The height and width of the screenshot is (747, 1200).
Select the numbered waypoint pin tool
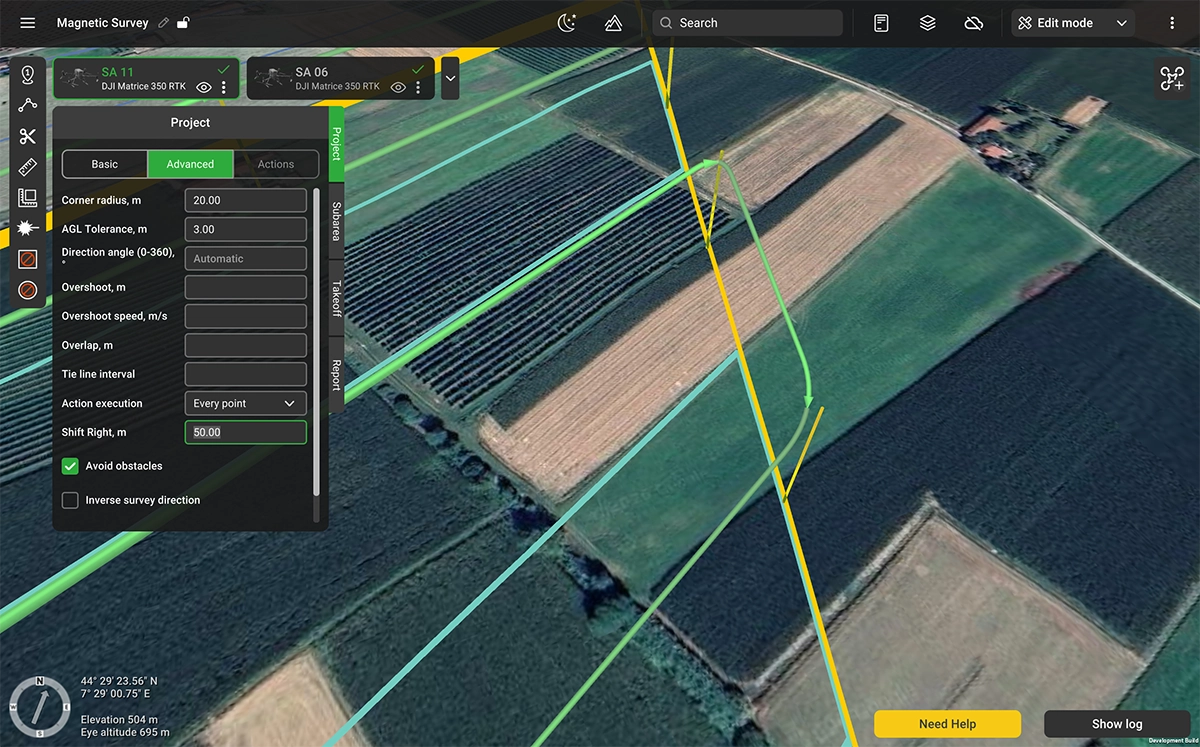[28, 75]
